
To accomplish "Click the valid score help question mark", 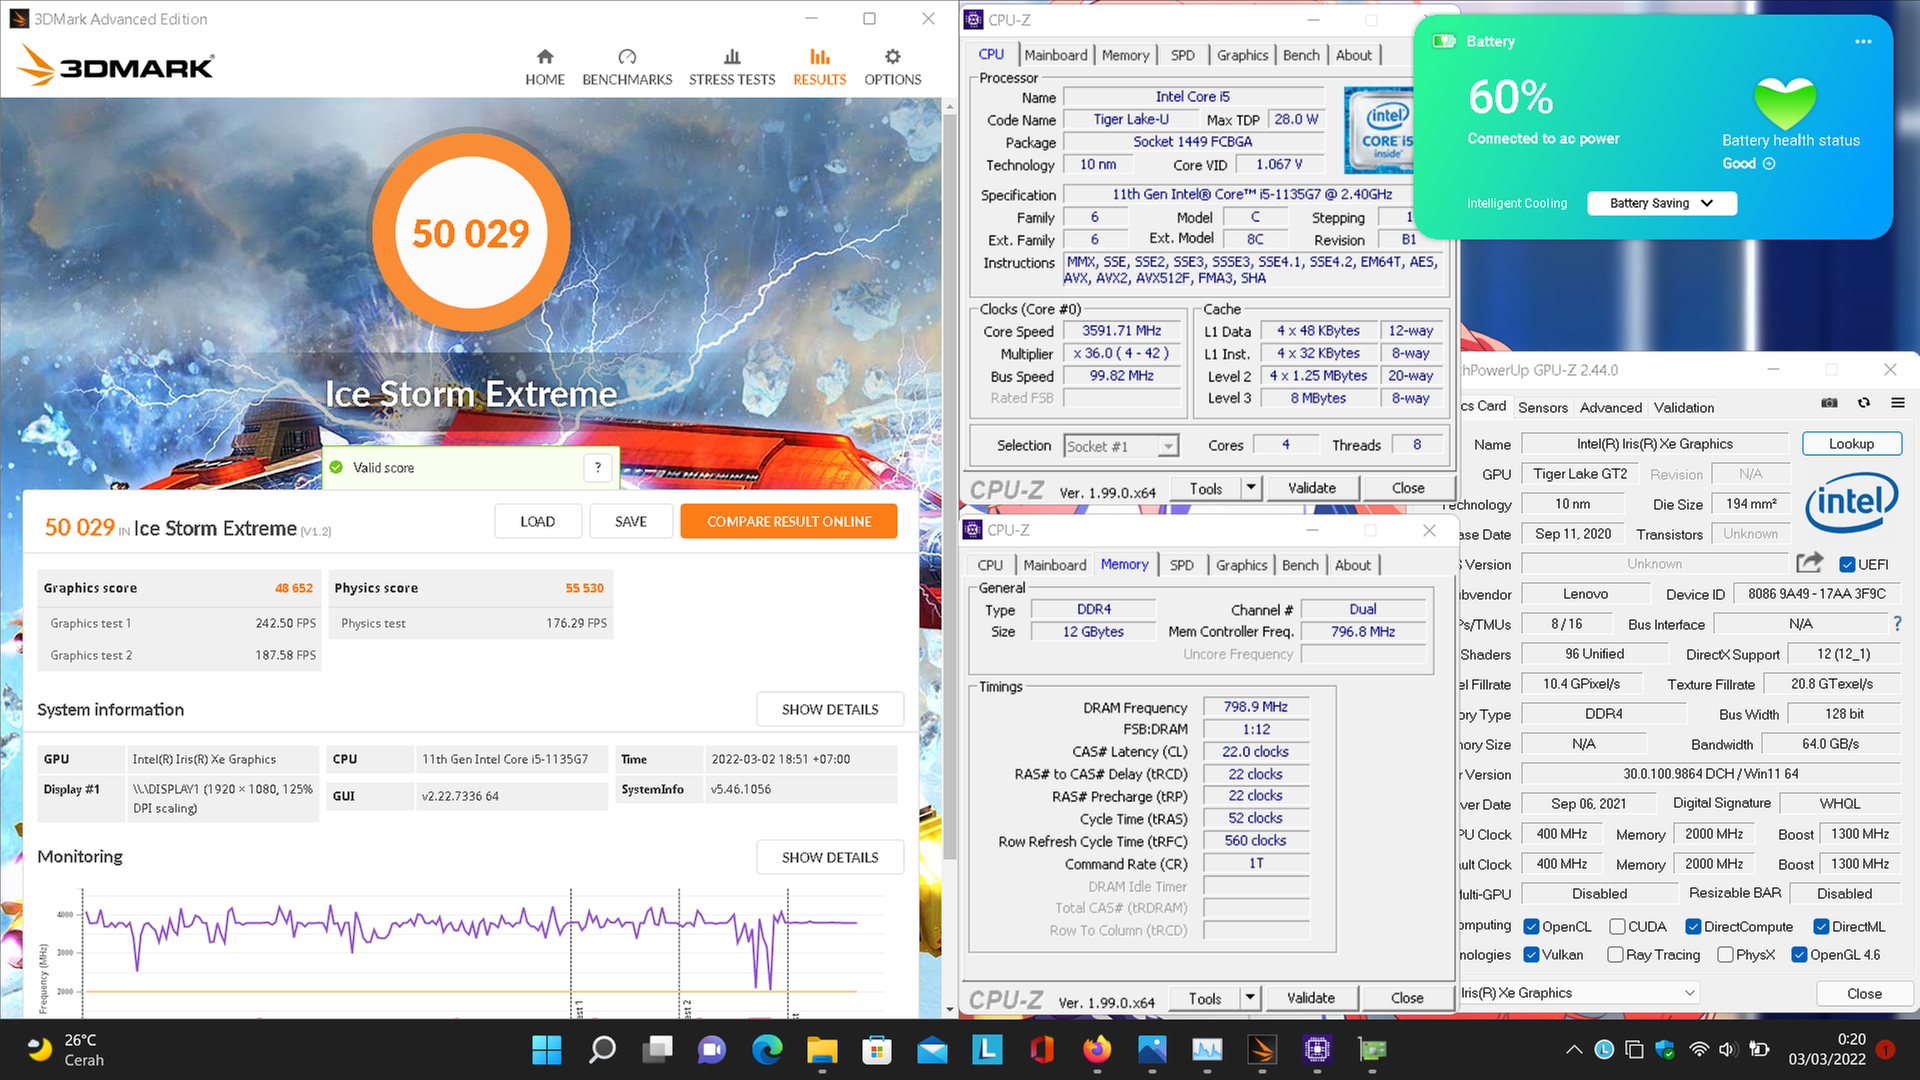I will pyautogui.click(x=598, y=467).
